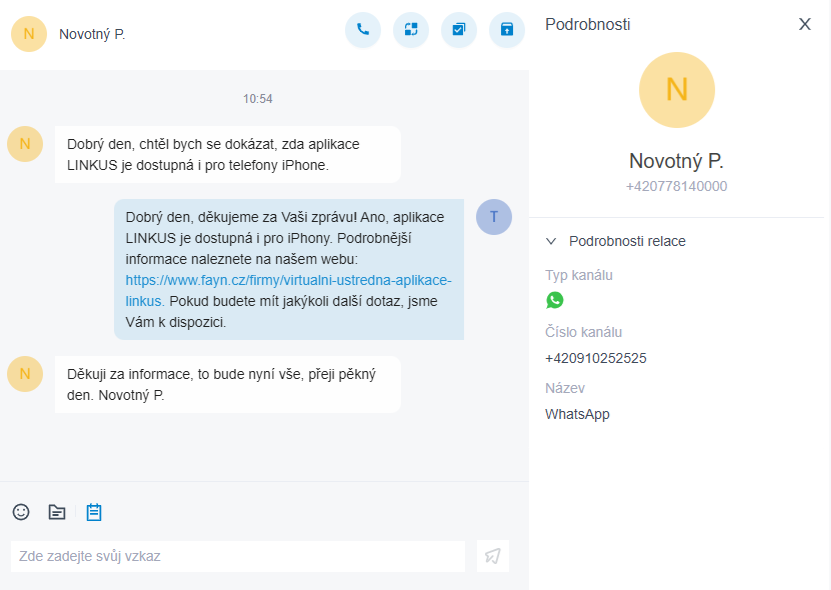The image size is (831, 590).
Task: Select the channel number +420910252525
Action: pos(595,358)
